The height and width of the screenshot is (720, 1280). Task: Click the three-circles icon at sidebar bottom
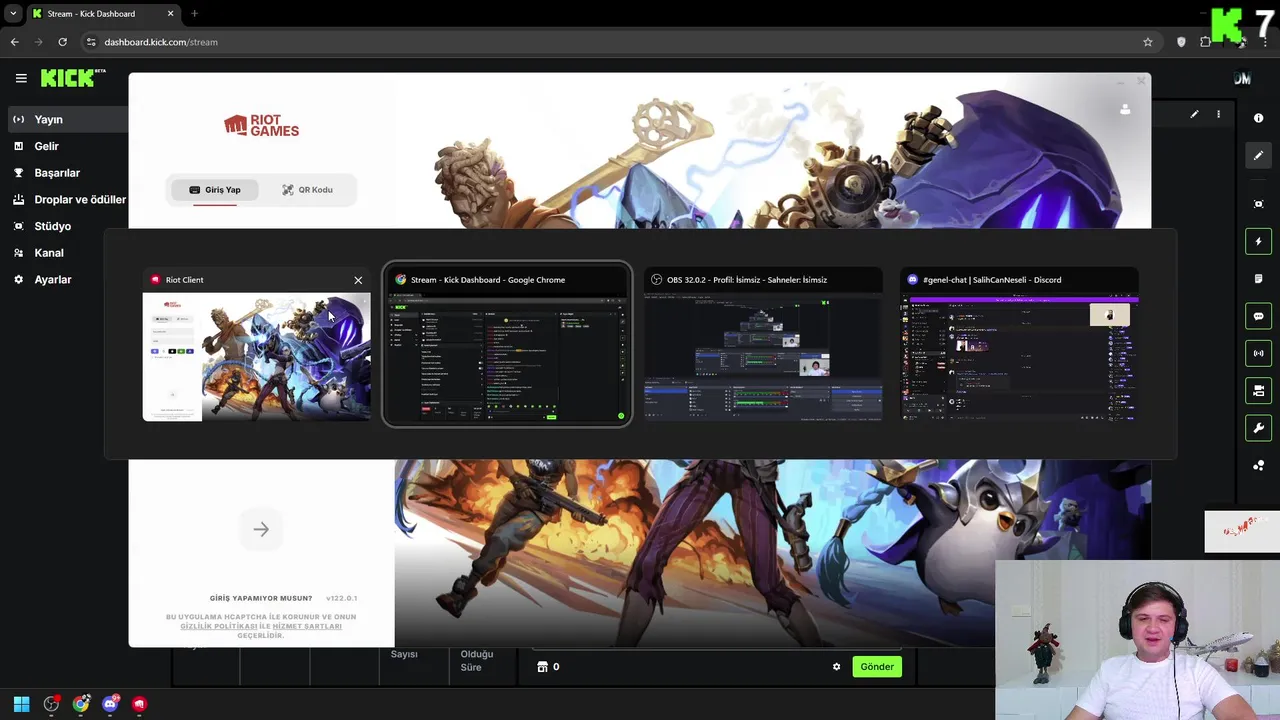point(1258,465)
